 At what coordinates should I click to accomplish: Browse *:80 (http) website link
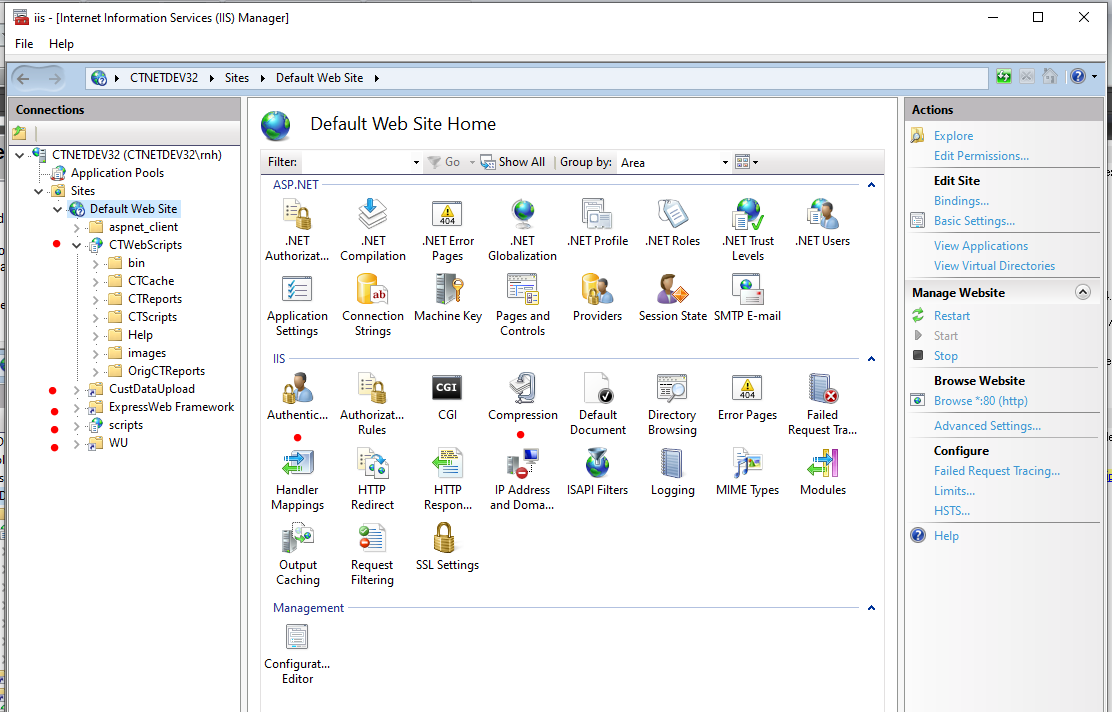click(980, 401)
